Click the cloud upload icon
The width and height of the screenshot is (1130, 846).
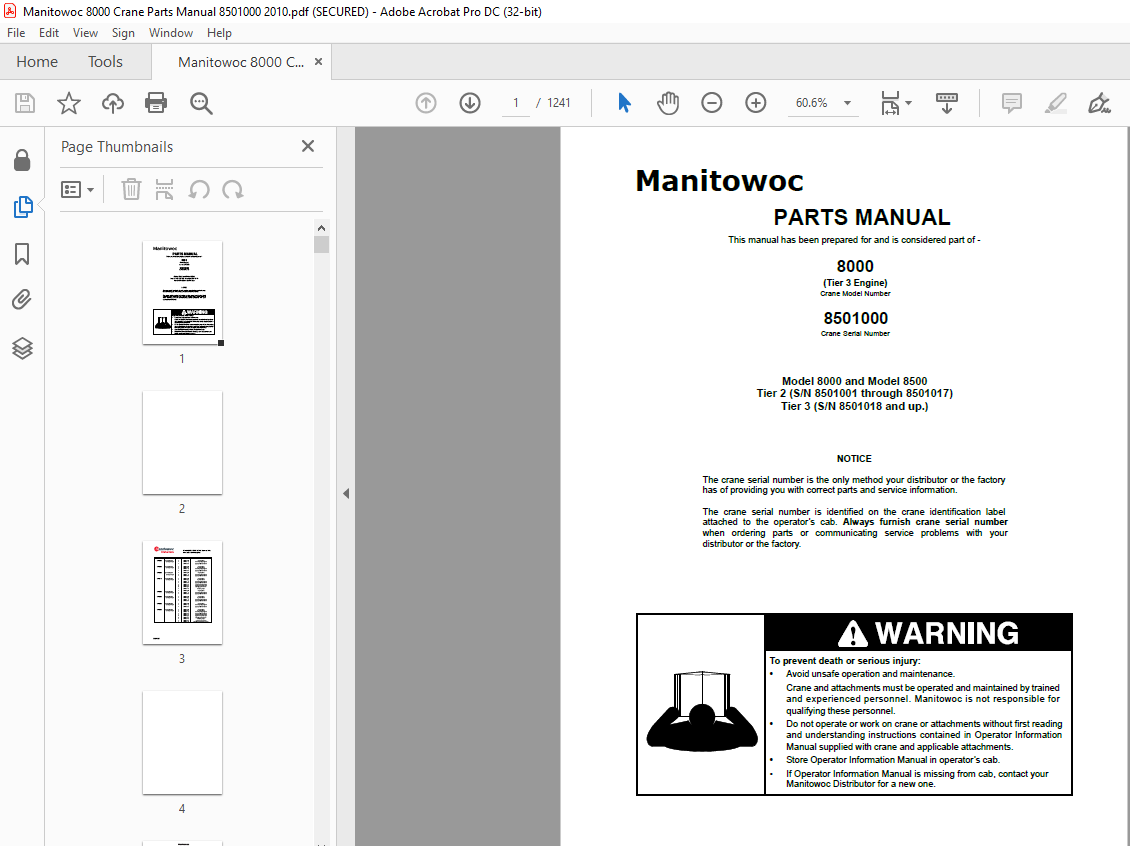point(112,103)
